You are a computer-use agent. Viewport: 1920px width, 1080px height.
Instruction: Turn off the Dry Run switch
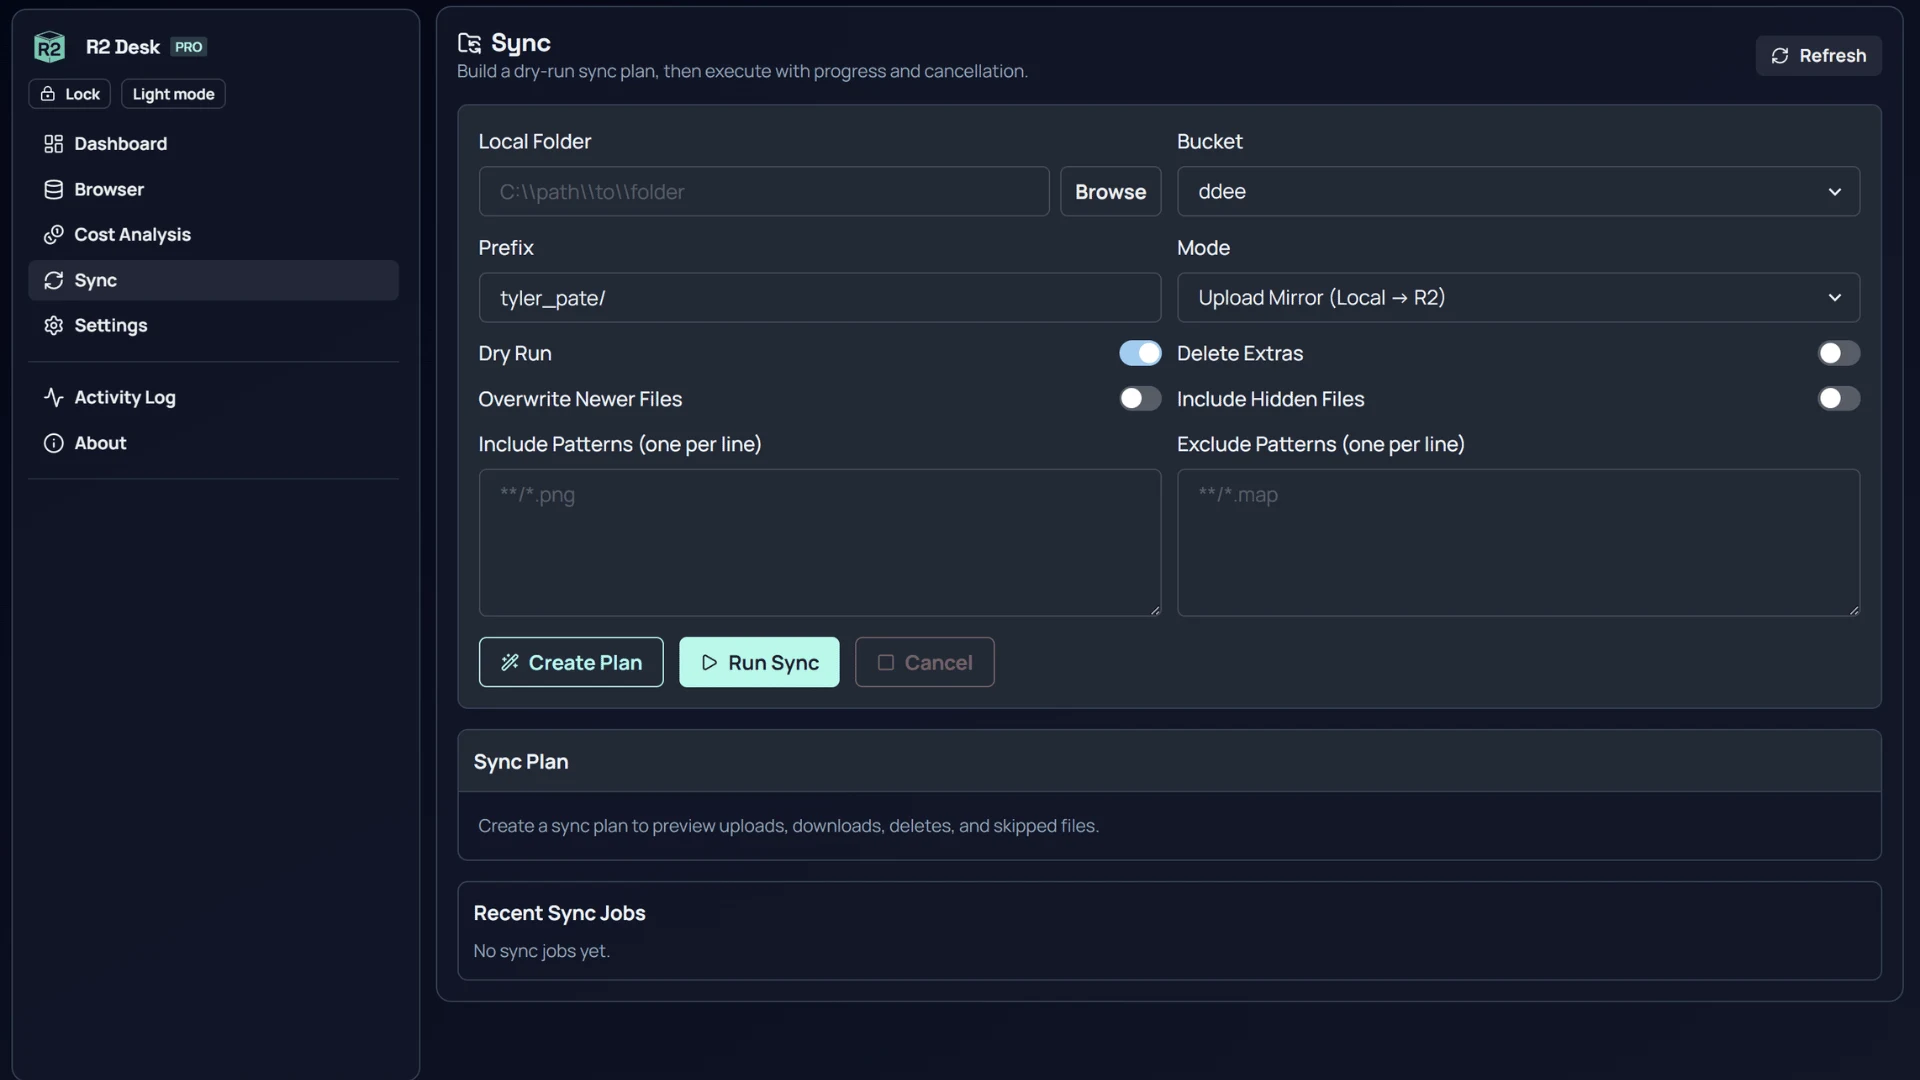click(x=1140, y=353)
